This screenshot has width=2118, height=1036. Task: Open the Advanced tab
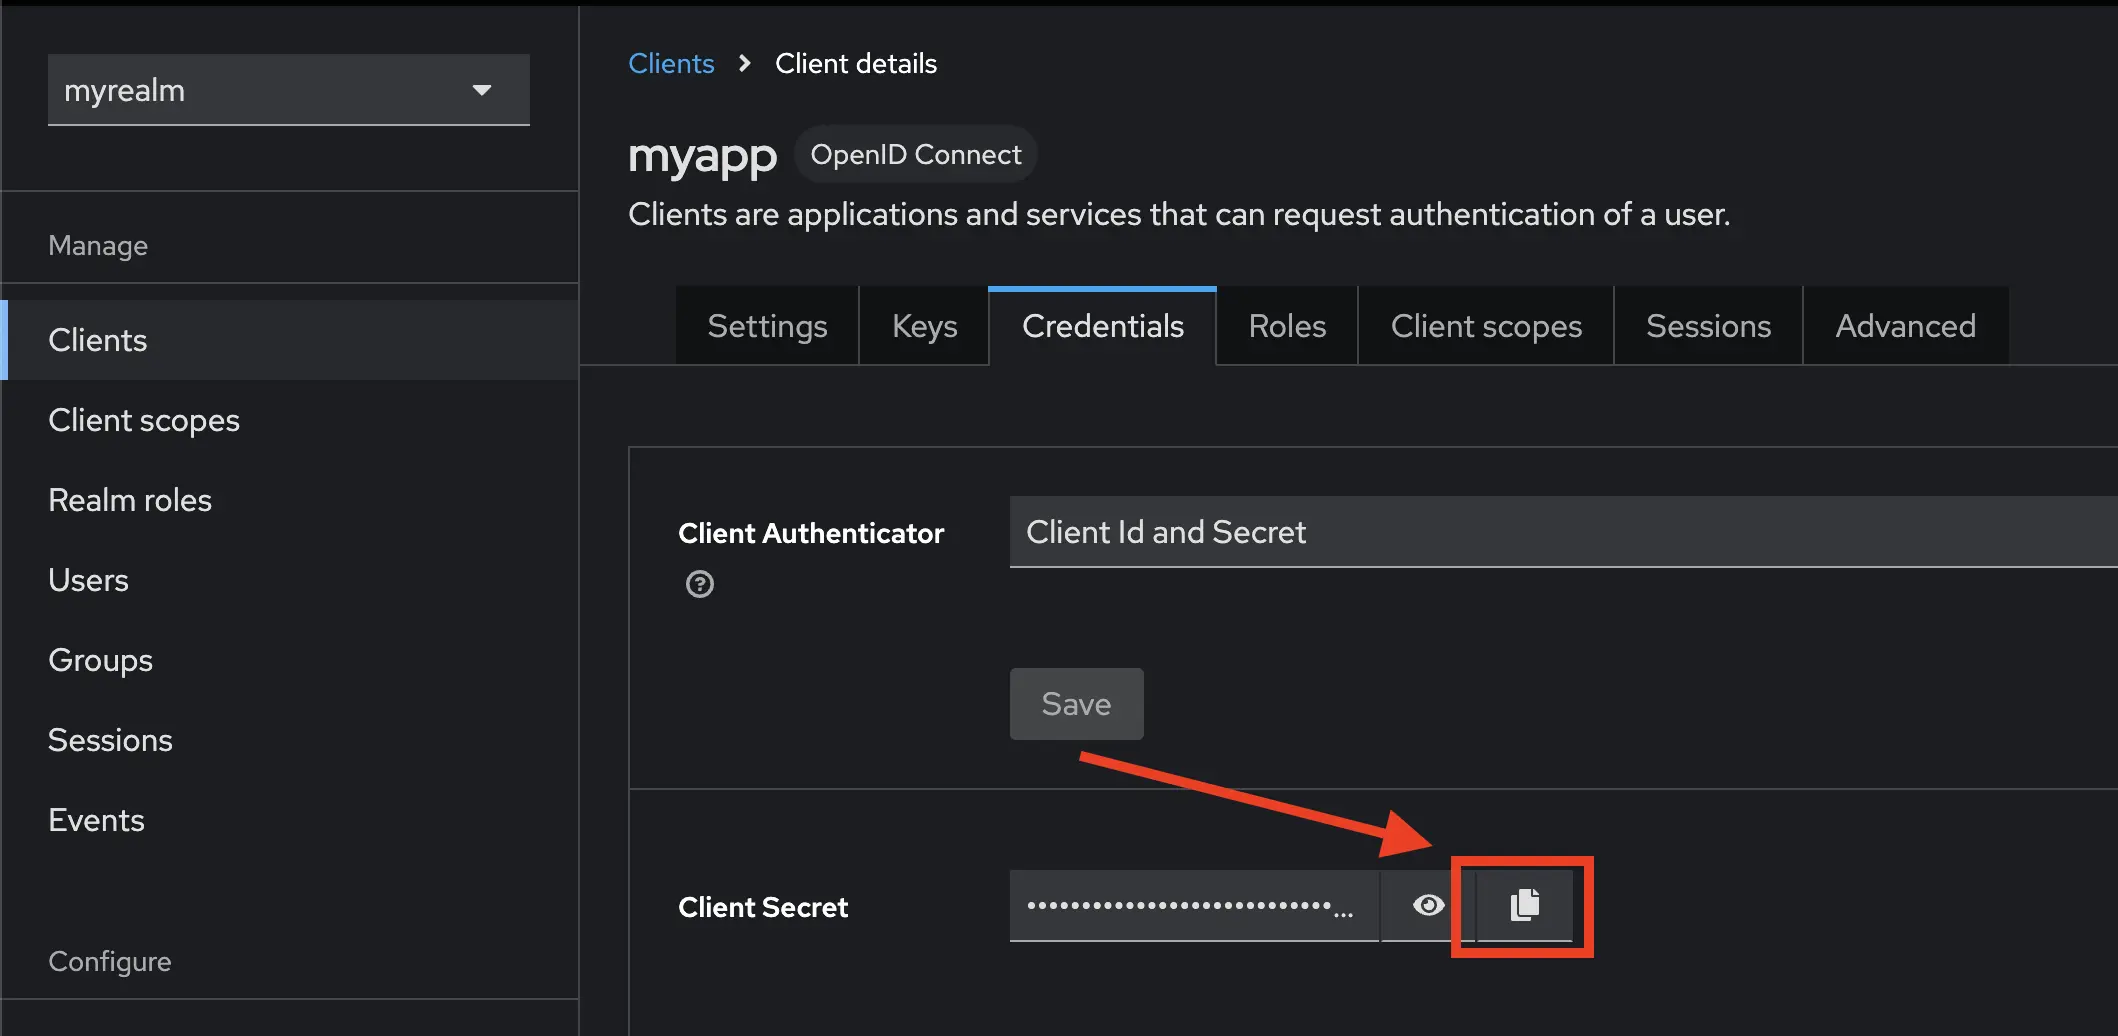tap(1904, 326)
